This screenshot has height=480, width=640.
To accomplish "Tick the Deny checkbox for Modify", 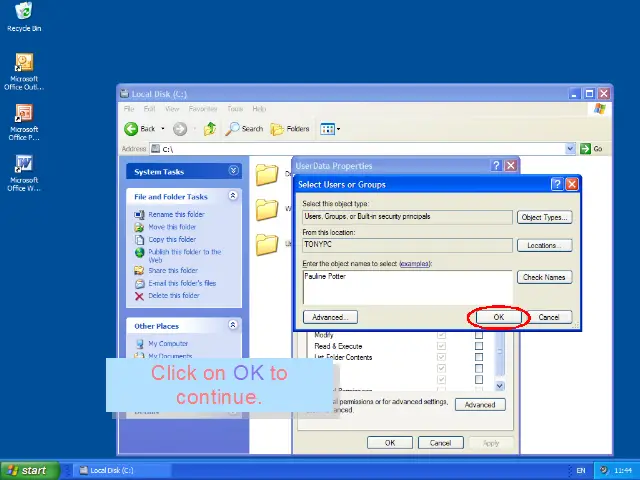I will pyautogui.click(x=478, y=335).
